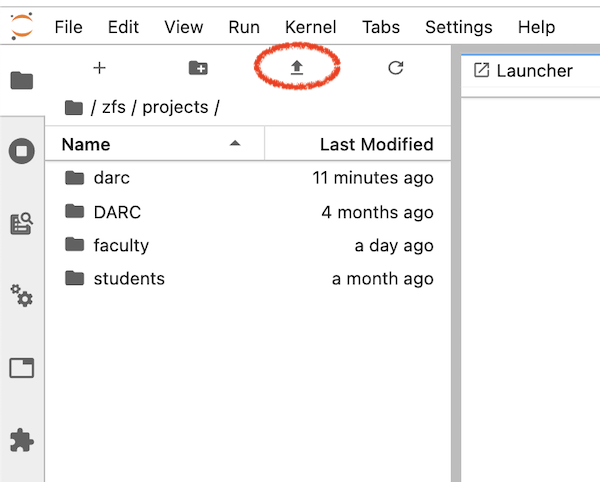
Task: Open the Extension Manager puzzle icon
Action: (x=22, y=440)
